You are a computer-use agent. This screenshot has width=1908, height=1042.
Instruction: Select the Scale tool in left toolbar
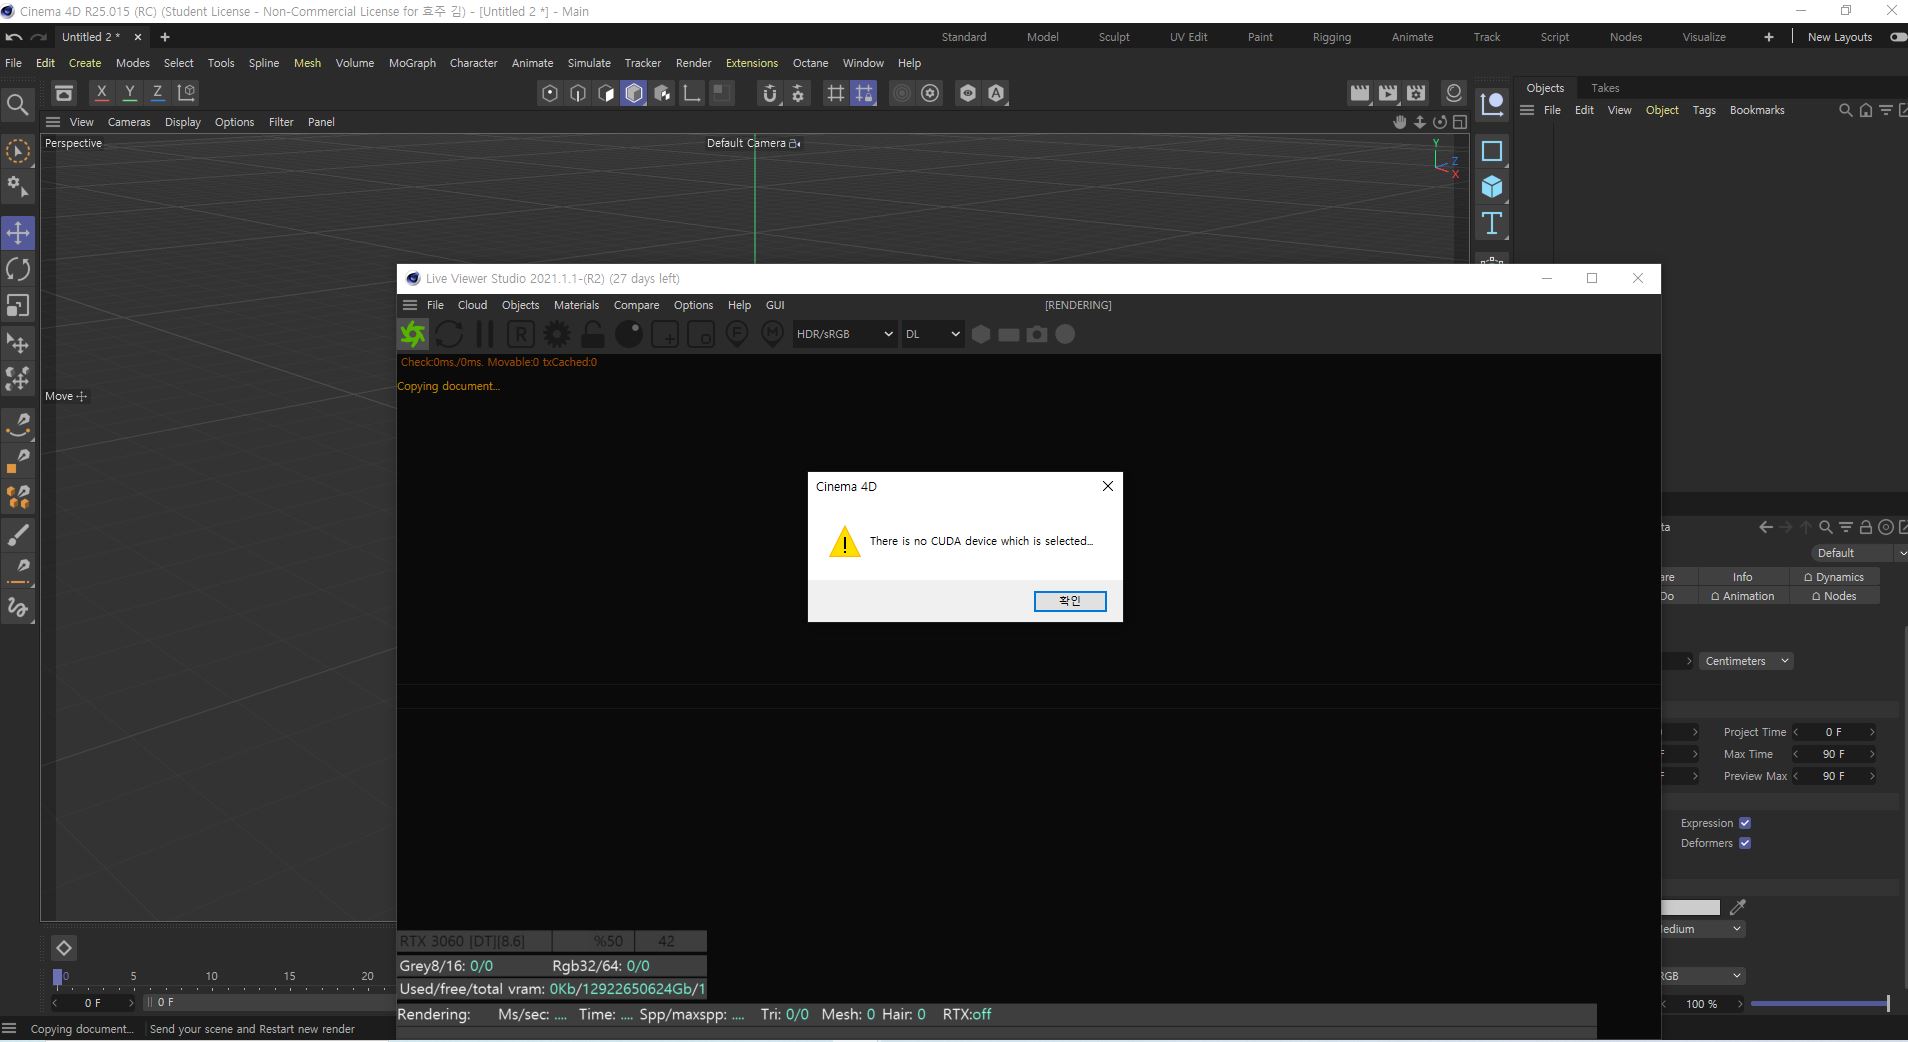pos(18,306)
